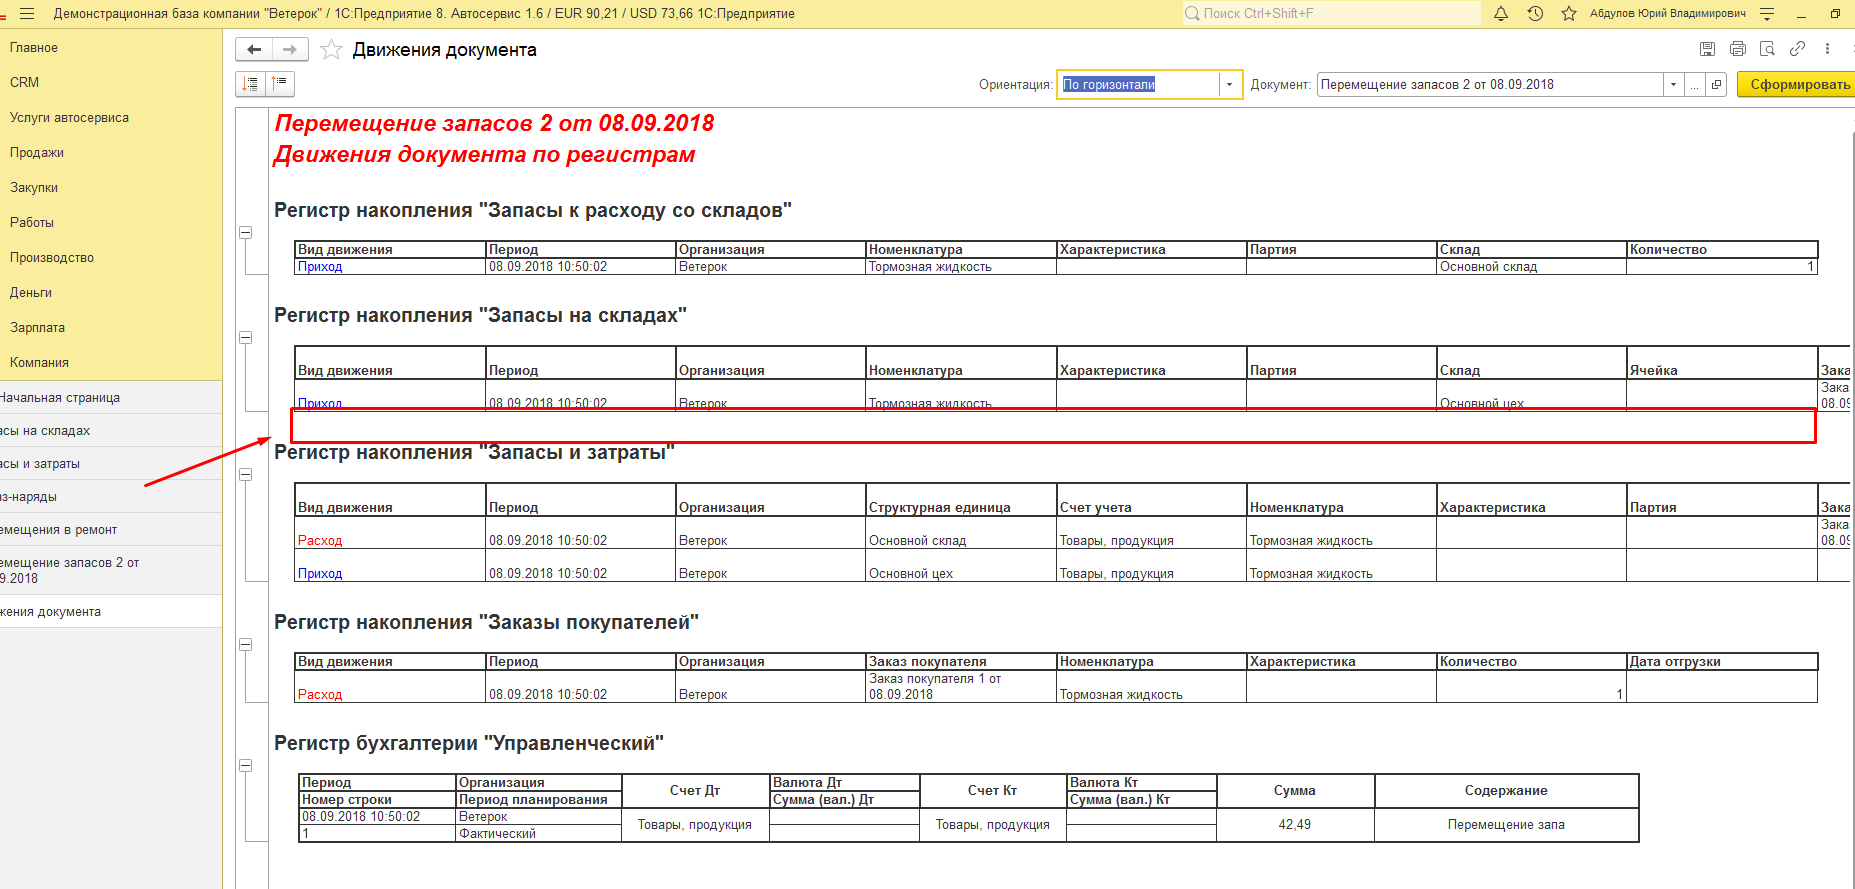Switch to the 'емещения в ремонт' tab
Image resolution: width=1855 pixels, height=889 pixels.
pos(111,530)
